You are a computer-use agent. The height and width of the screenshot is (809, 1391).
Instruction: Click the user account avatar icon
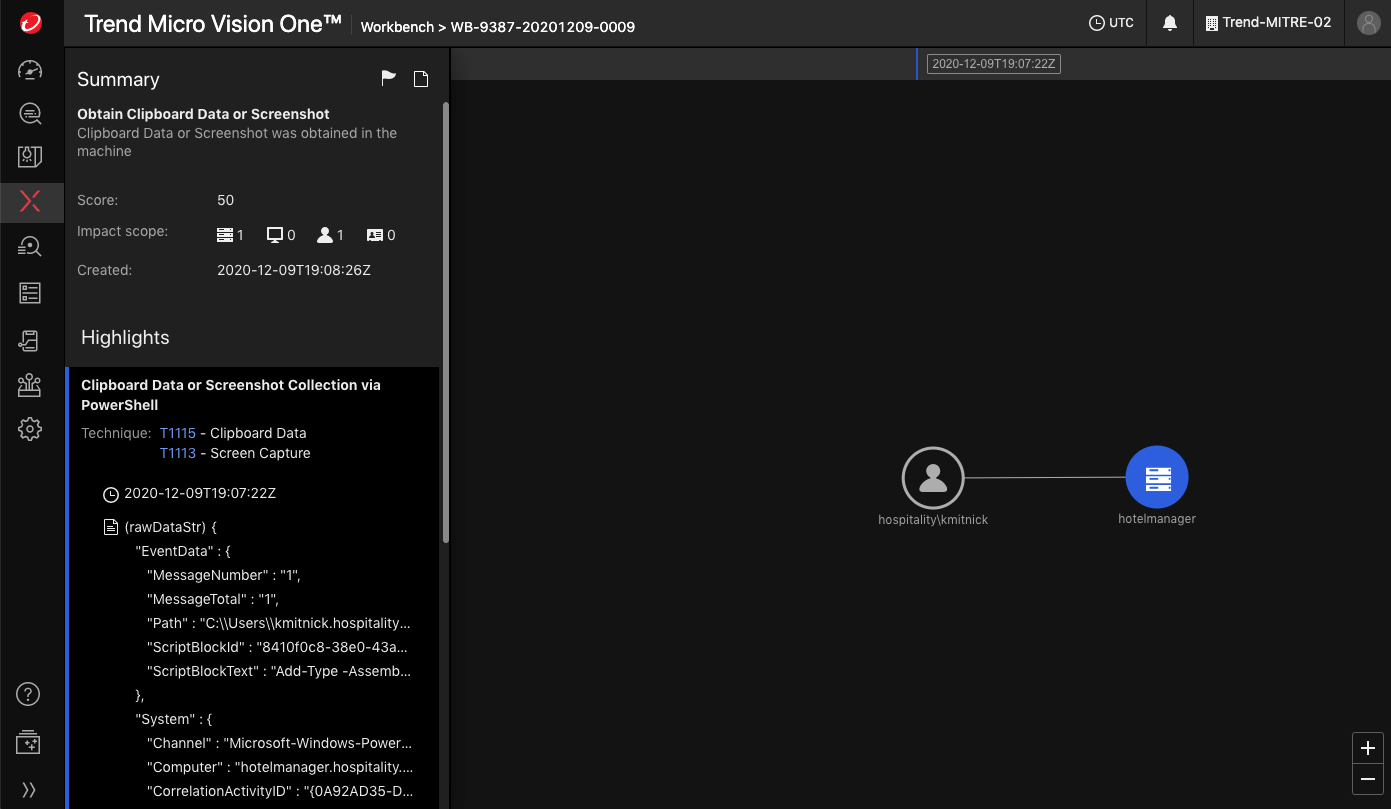1368,23
